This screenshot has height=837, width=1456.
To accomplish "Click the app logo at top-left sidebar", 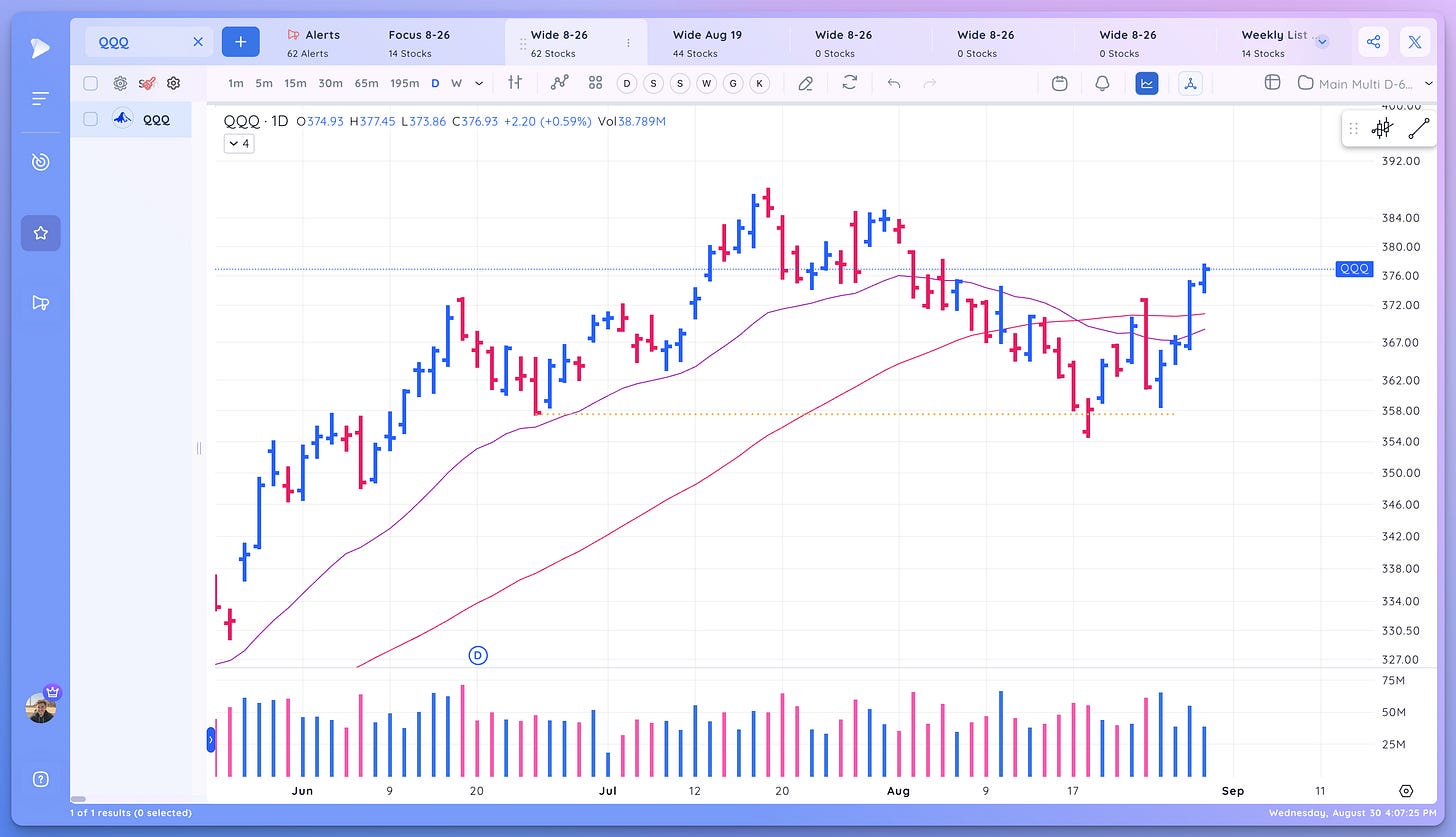I will [40, 47].
